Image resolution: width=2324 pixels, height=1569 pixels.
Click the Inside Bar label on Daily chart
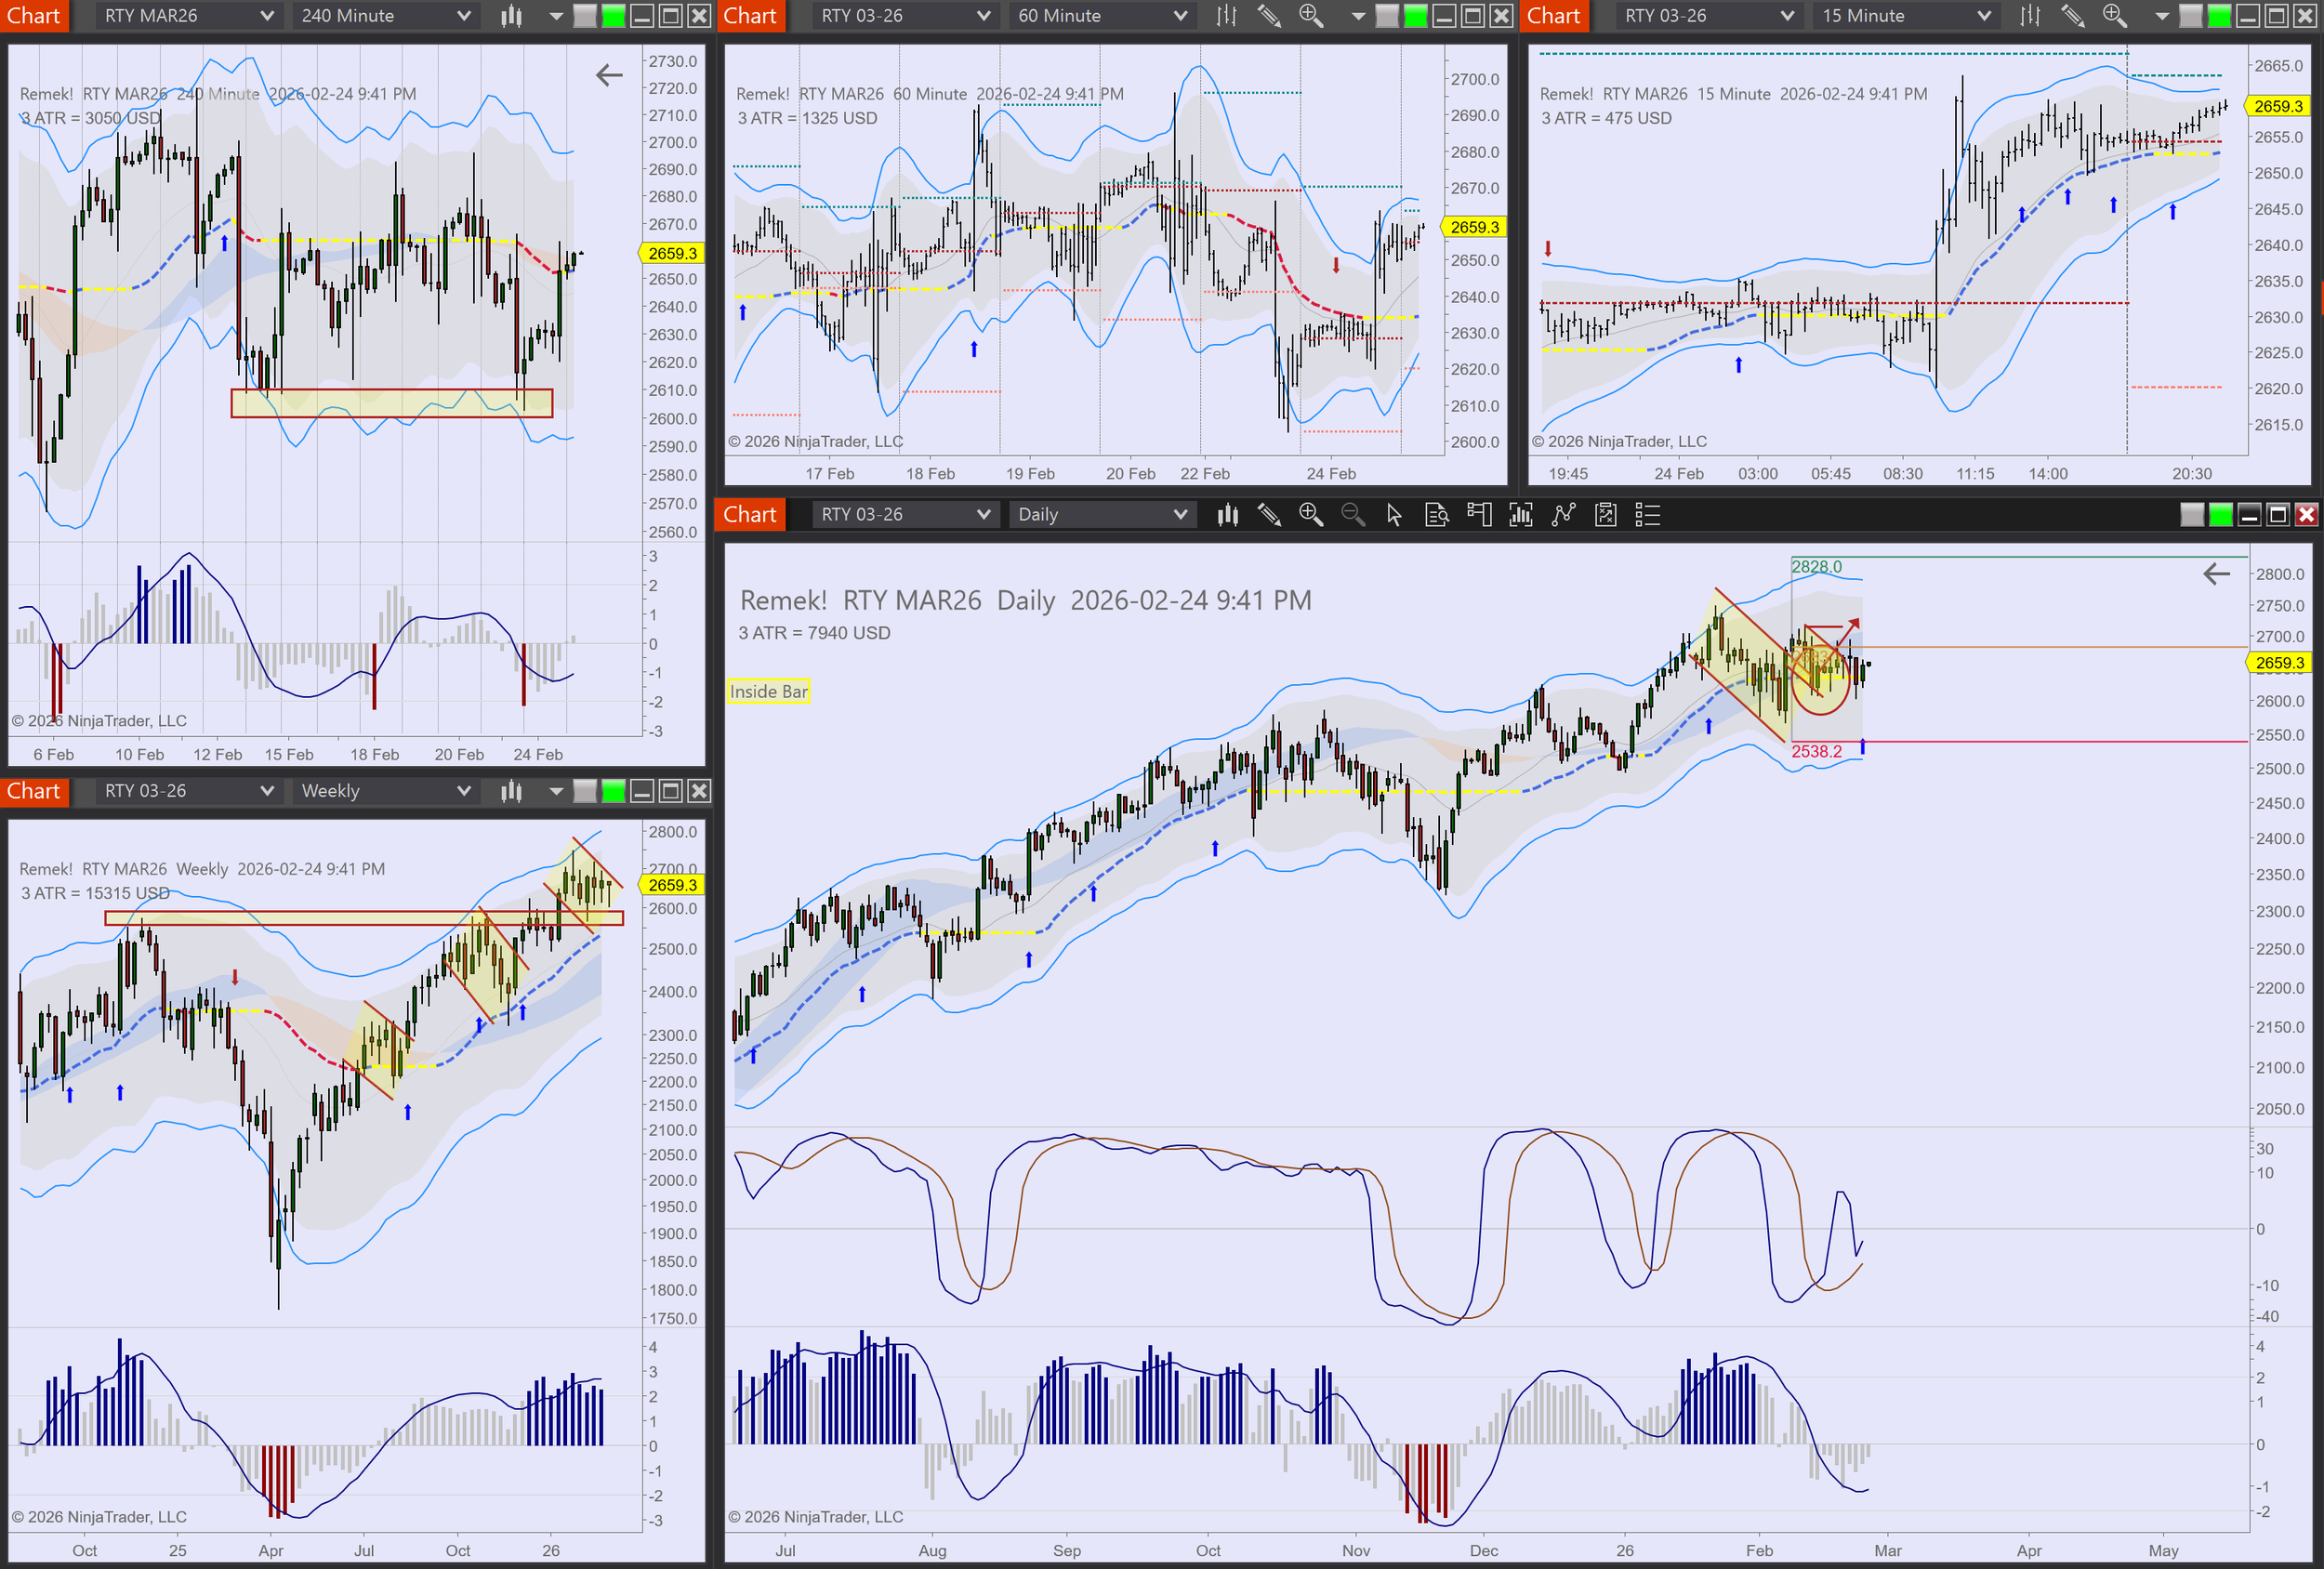click(x=768, y=692)
